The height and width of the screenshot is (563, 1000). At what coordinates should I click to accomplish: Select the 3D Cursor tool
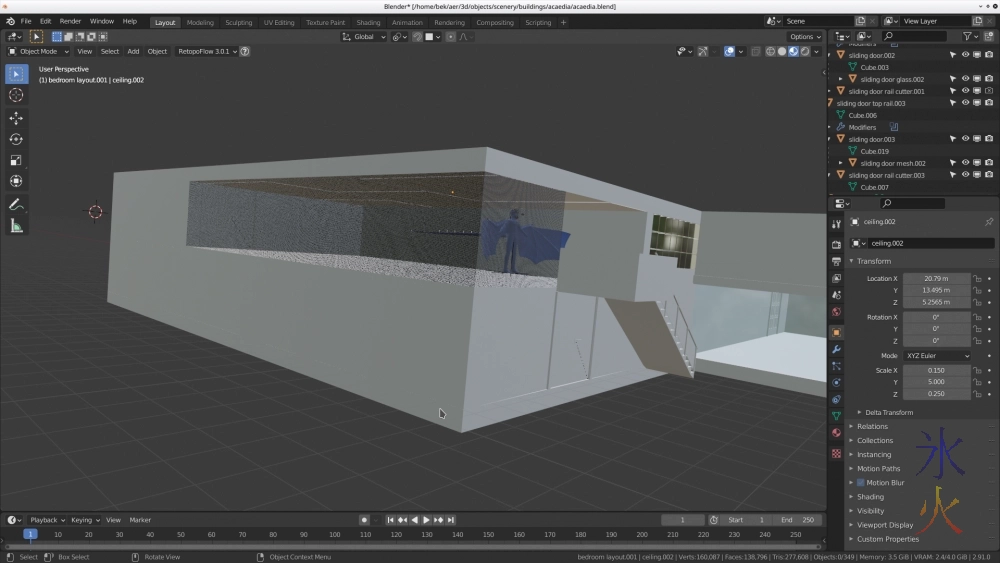(x=16, y=95)
